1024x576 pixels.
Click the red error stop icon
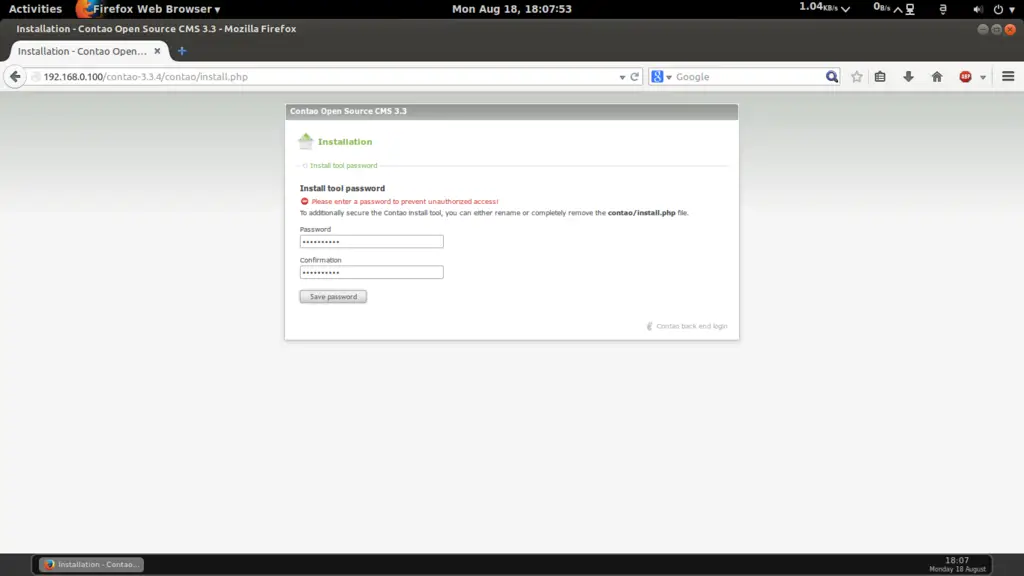(x=304, y=201)
